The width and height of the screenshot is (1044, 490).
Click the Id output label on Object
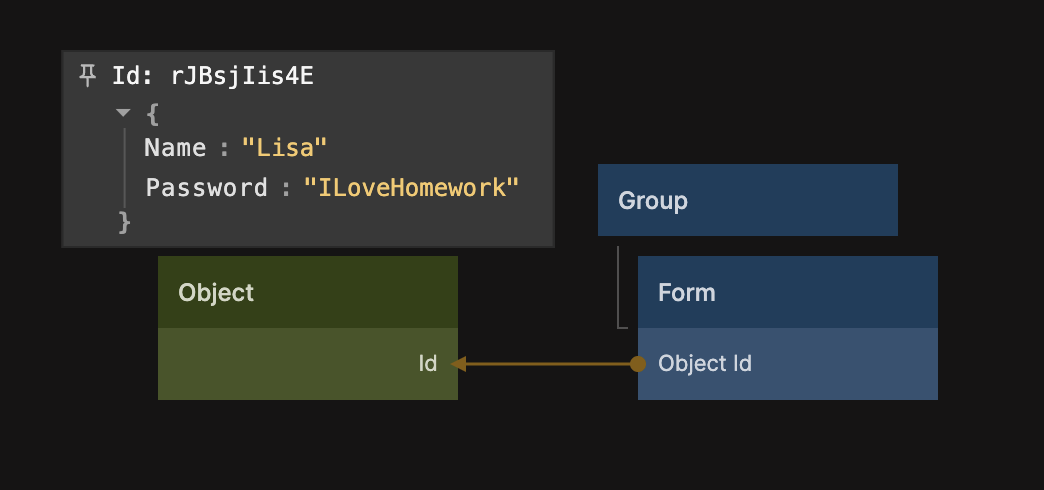(x=427, y=364)
